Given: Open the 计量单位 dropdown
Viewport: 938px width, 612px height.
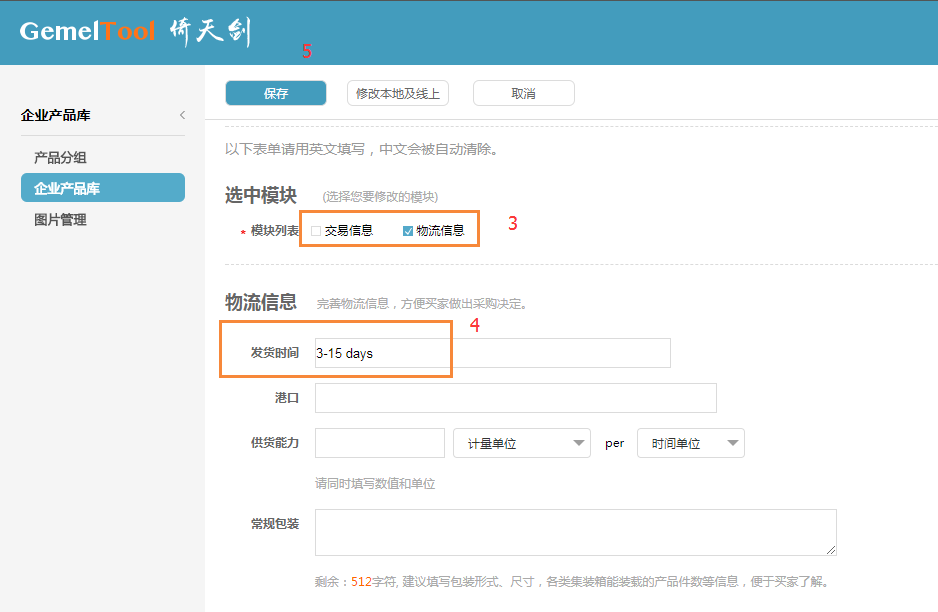Looking at the screenshot, I should pos(522,443).
